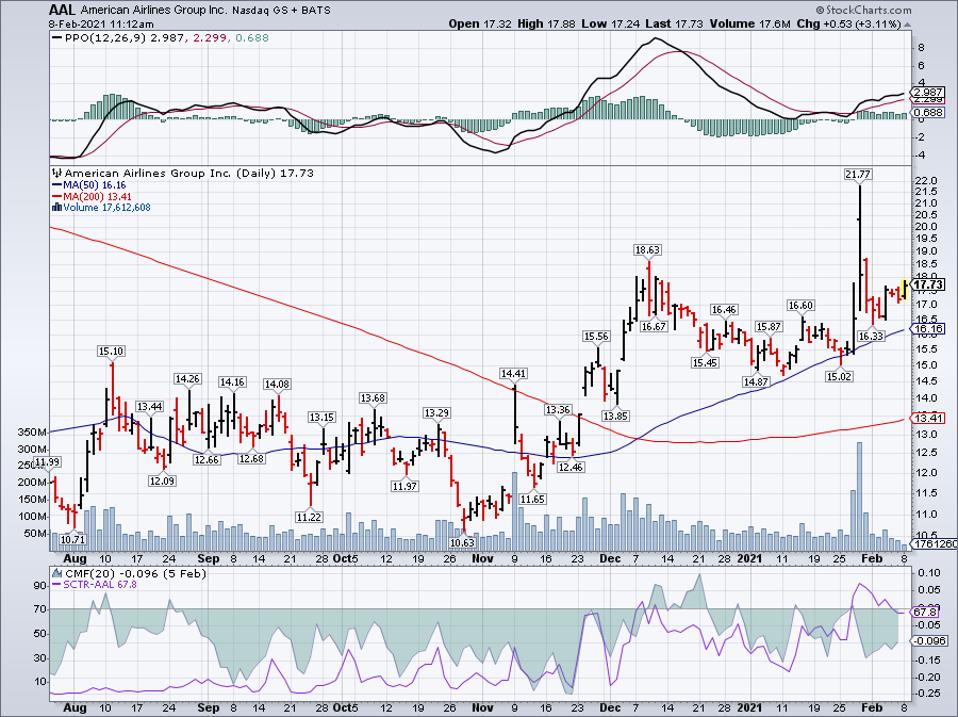958x717 pixels.
Task: Click the 18.63 high price annotation
Action: tap(648, 250)
